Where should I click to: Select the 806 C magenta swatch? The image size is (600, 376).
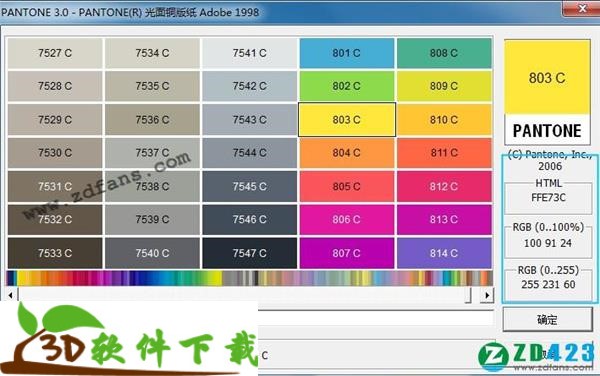(x=347, y=220)
